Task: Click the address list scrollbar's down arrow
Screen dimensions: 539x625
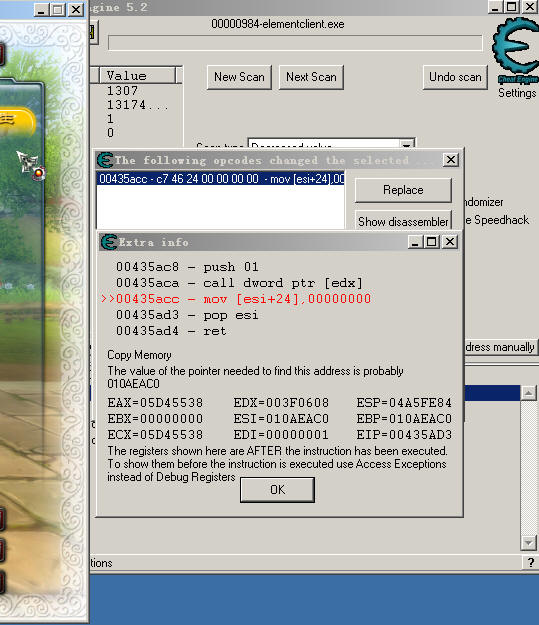Action: tap(528, 542)
